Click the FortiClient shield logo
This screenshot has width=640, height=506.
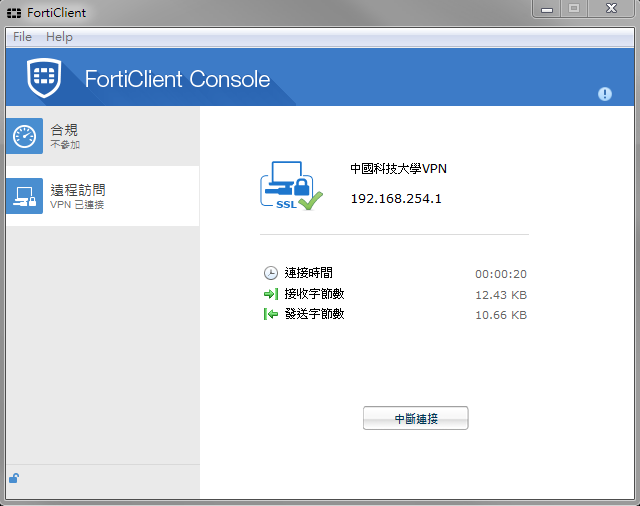point(44,78)
